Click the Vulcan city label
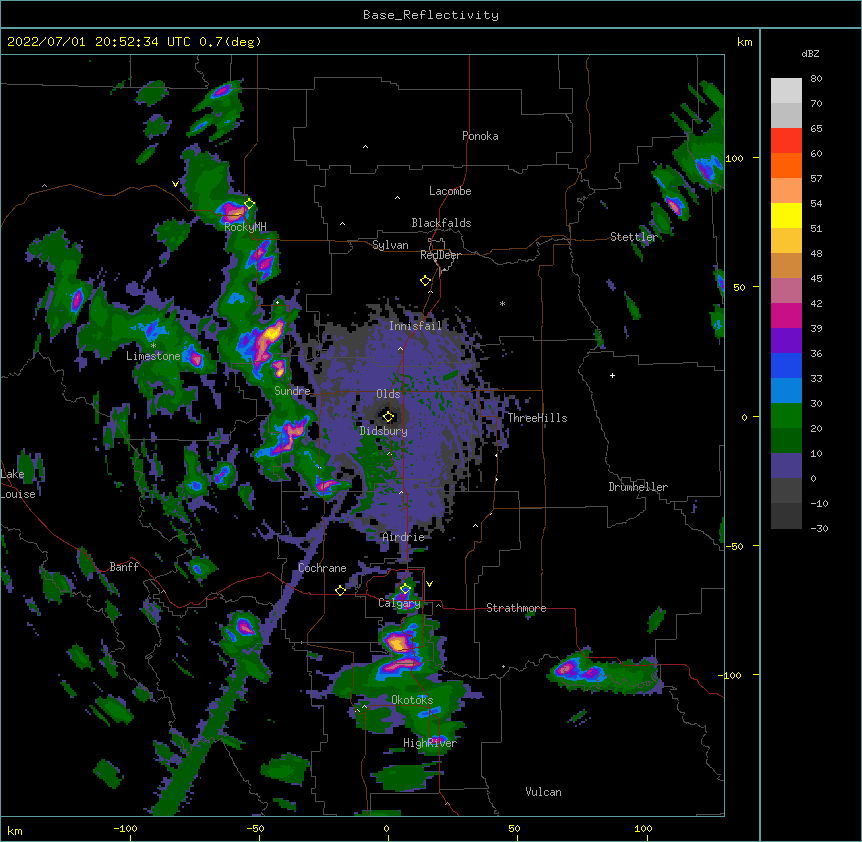Viewport: 862px width, 842px height. click(543, 792)
